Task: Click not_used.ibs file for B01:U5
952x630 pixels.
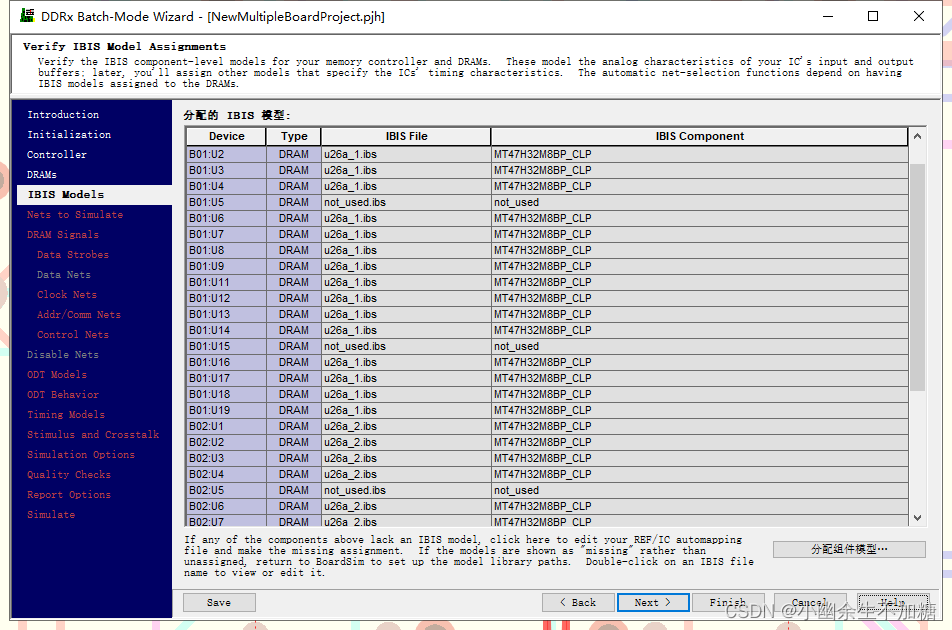Action: tap(406, 202)
